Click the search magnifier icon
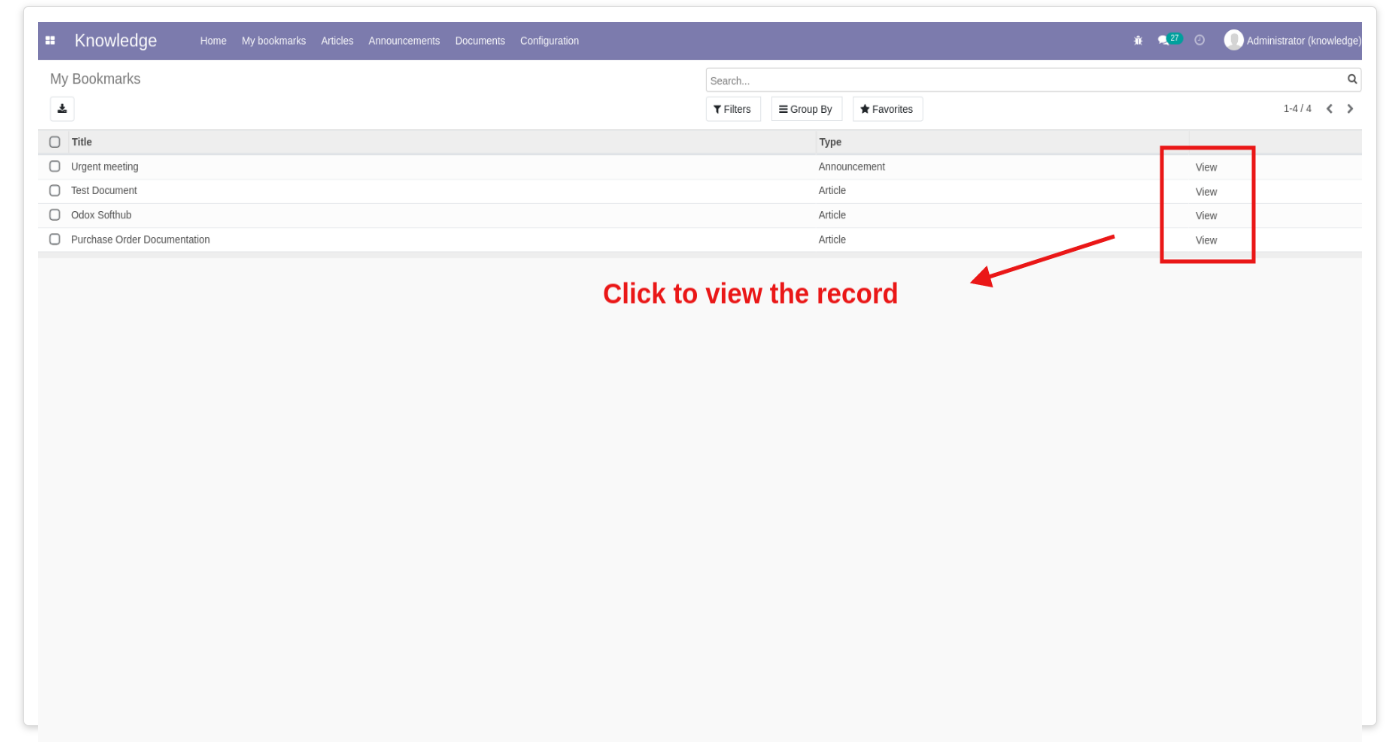This screenshot has height=742, width=1396. pyautogui.click(x=1352, y=79)
